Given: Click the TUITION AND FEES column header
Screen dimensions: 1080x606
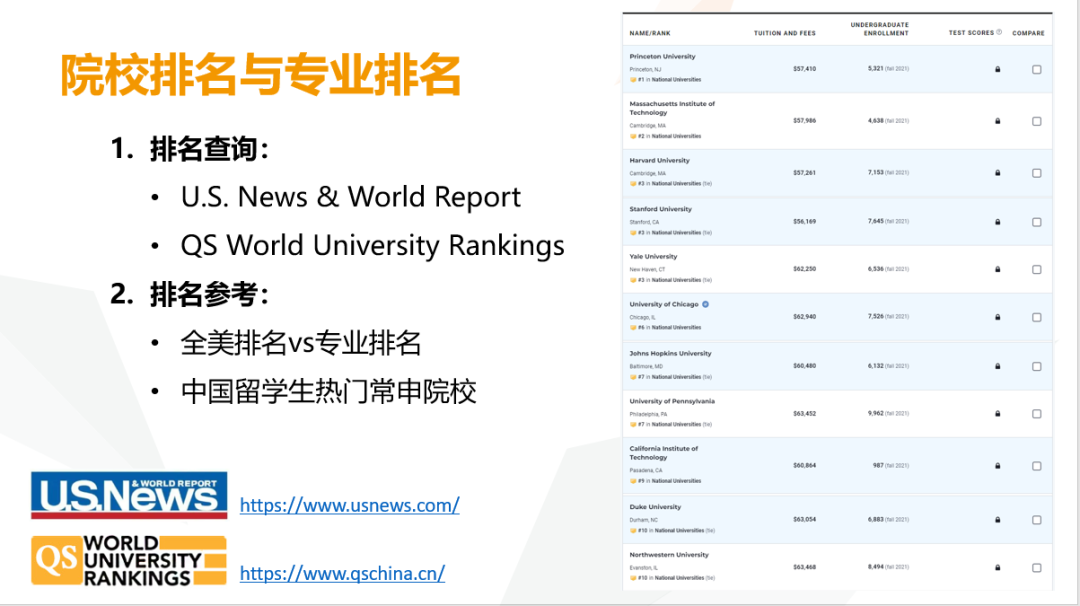Looking at the screenshot, I should [785, 33].
